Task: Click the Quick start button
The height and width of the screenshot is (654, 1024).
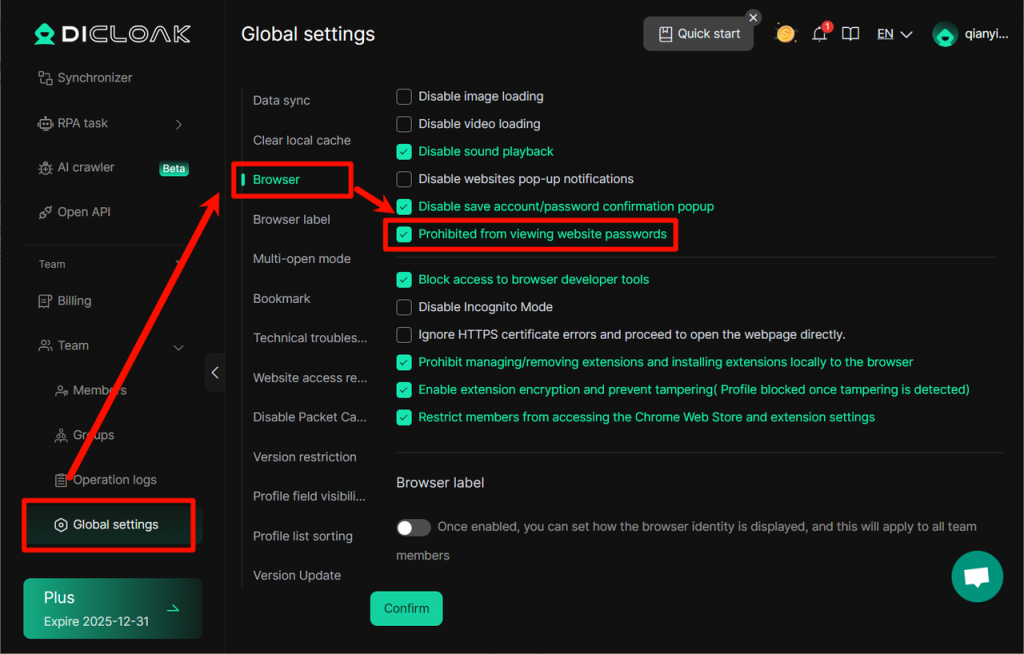Action: coord(699,34)
